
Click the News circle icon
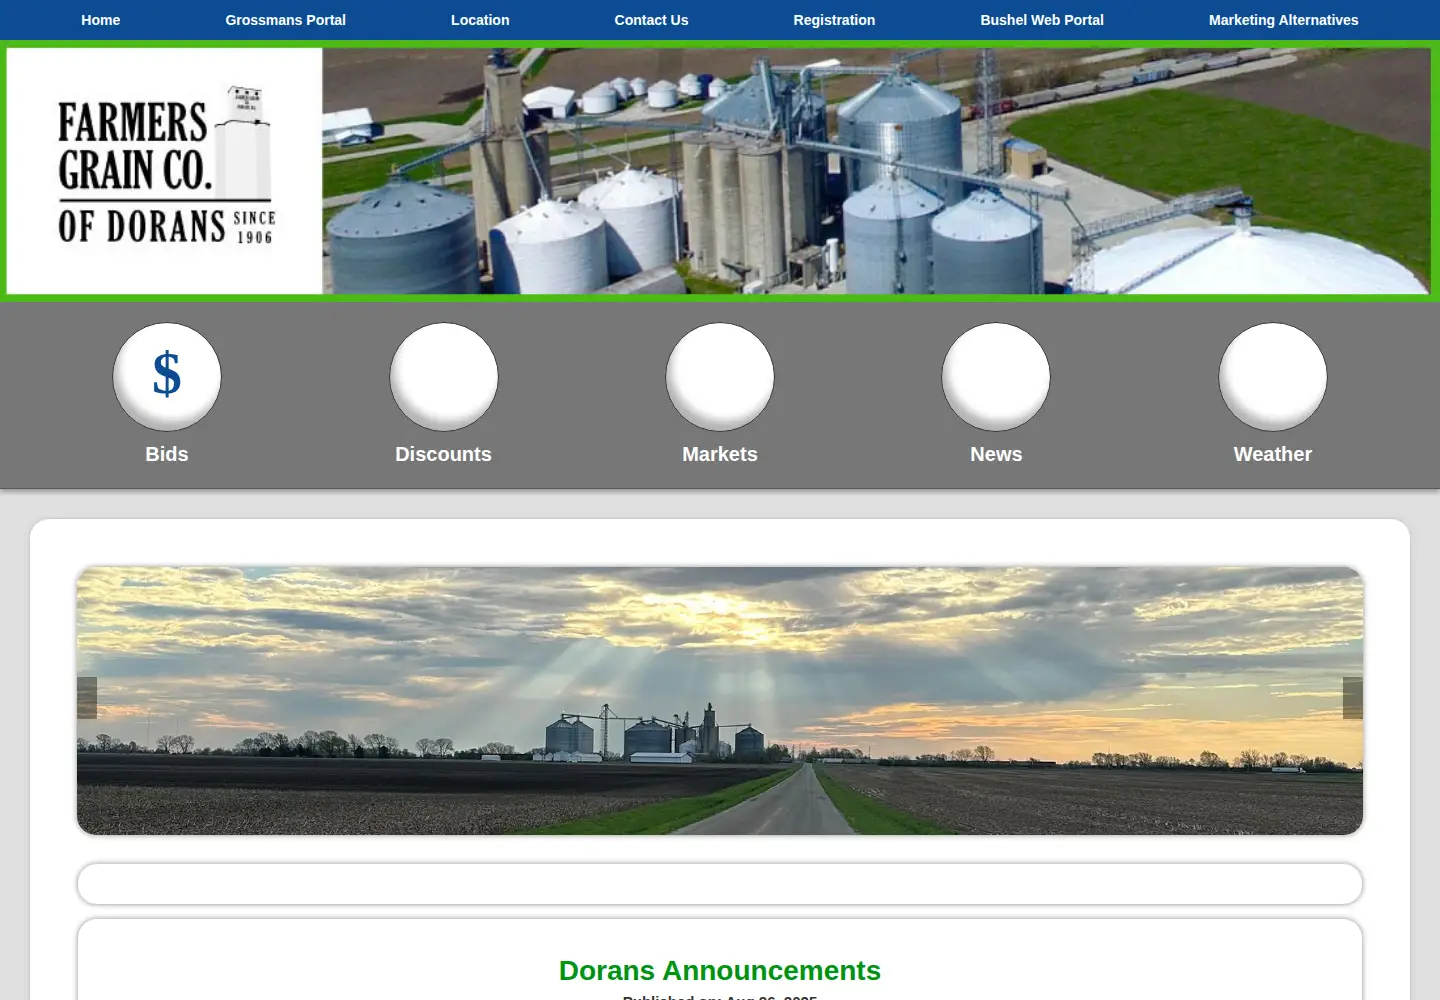pyautogui.click(x=996, y=376)
